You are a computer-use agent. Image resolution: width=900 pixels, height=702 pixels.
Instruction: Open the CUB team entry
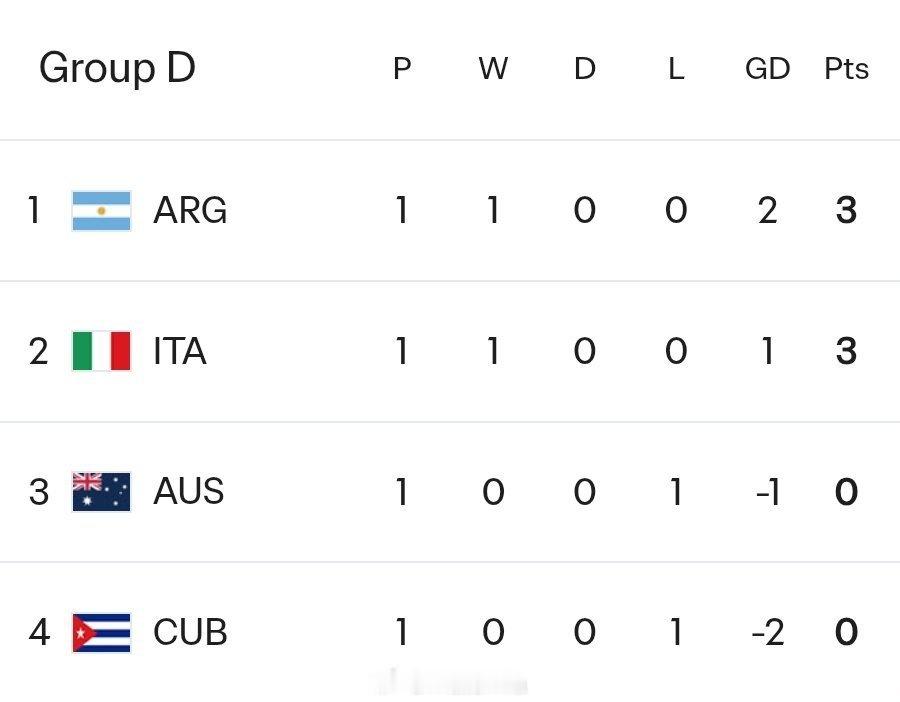tap(190, 633)
